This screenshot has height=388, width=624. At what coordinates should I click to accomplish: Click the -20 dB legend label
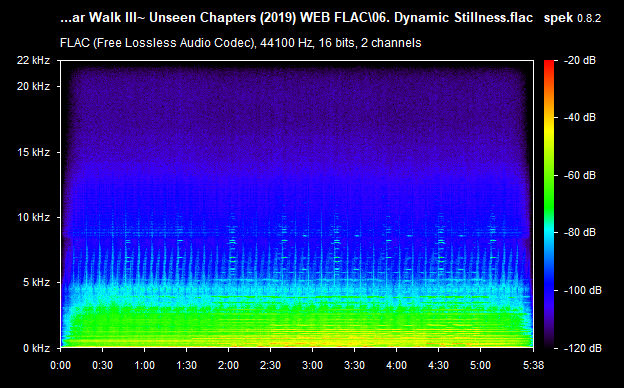click(580, 60)
